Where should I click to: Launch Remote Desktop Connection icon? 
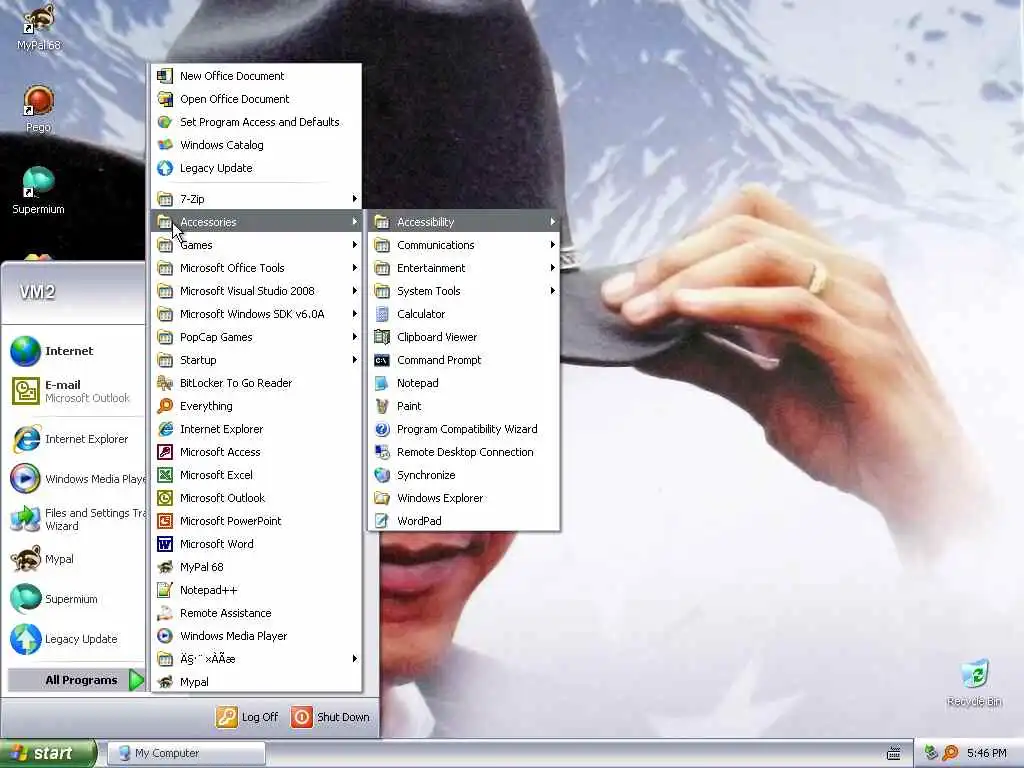click(x=382, y=452)
